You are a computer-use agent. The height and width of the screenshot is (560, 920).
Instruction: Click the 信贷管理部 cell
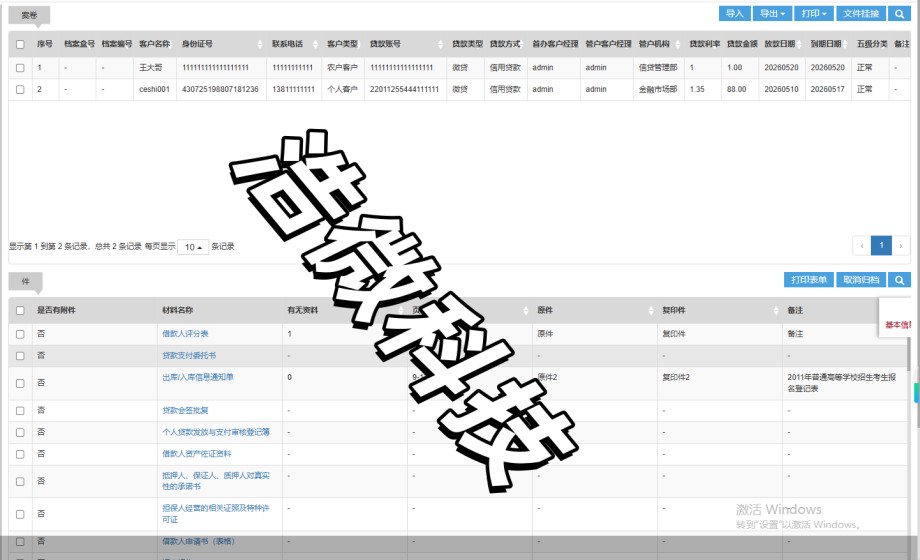point(658,68)
